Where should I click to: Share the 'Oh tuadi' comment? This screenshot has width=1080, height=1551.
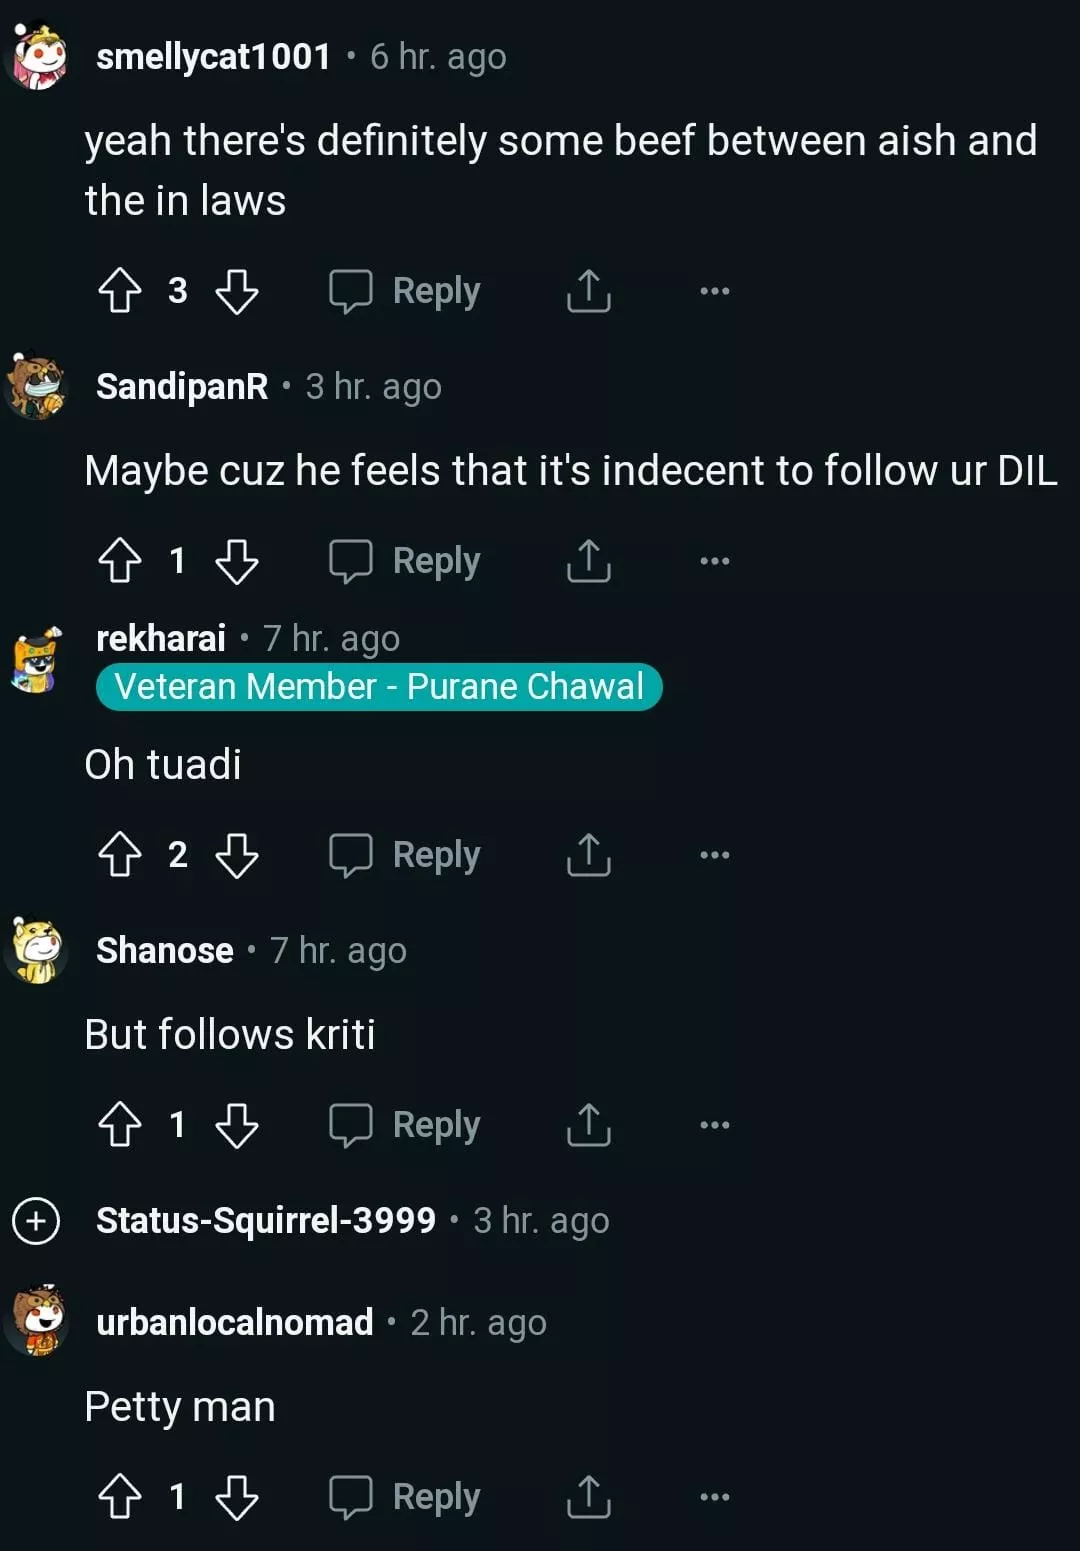[588, 855]
